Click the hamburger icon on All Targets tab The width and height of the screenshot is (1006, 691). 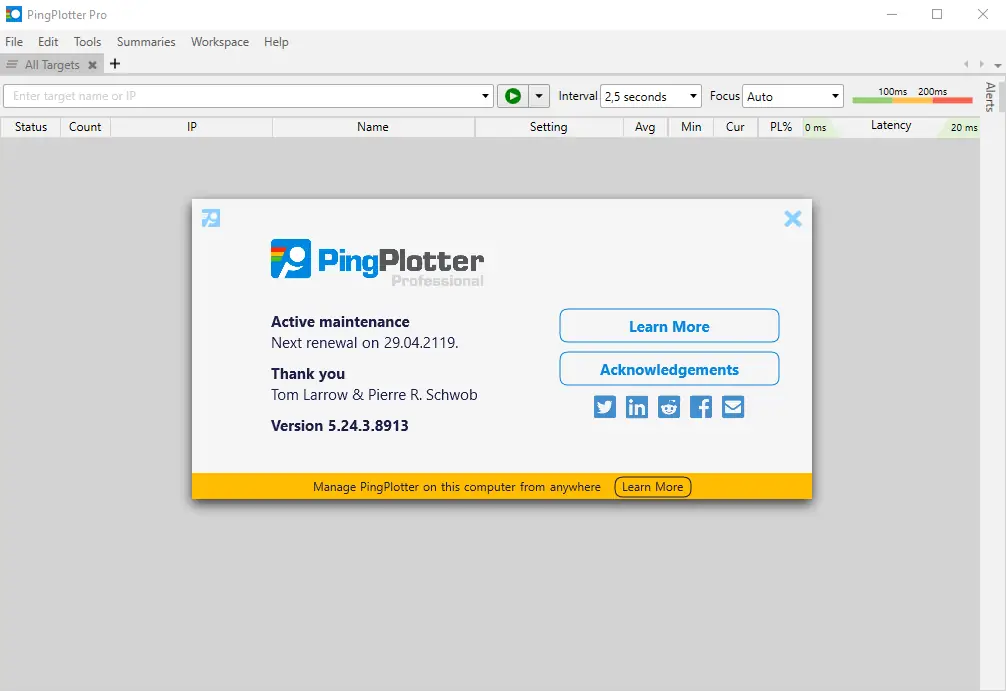click(x=12, y=65)
